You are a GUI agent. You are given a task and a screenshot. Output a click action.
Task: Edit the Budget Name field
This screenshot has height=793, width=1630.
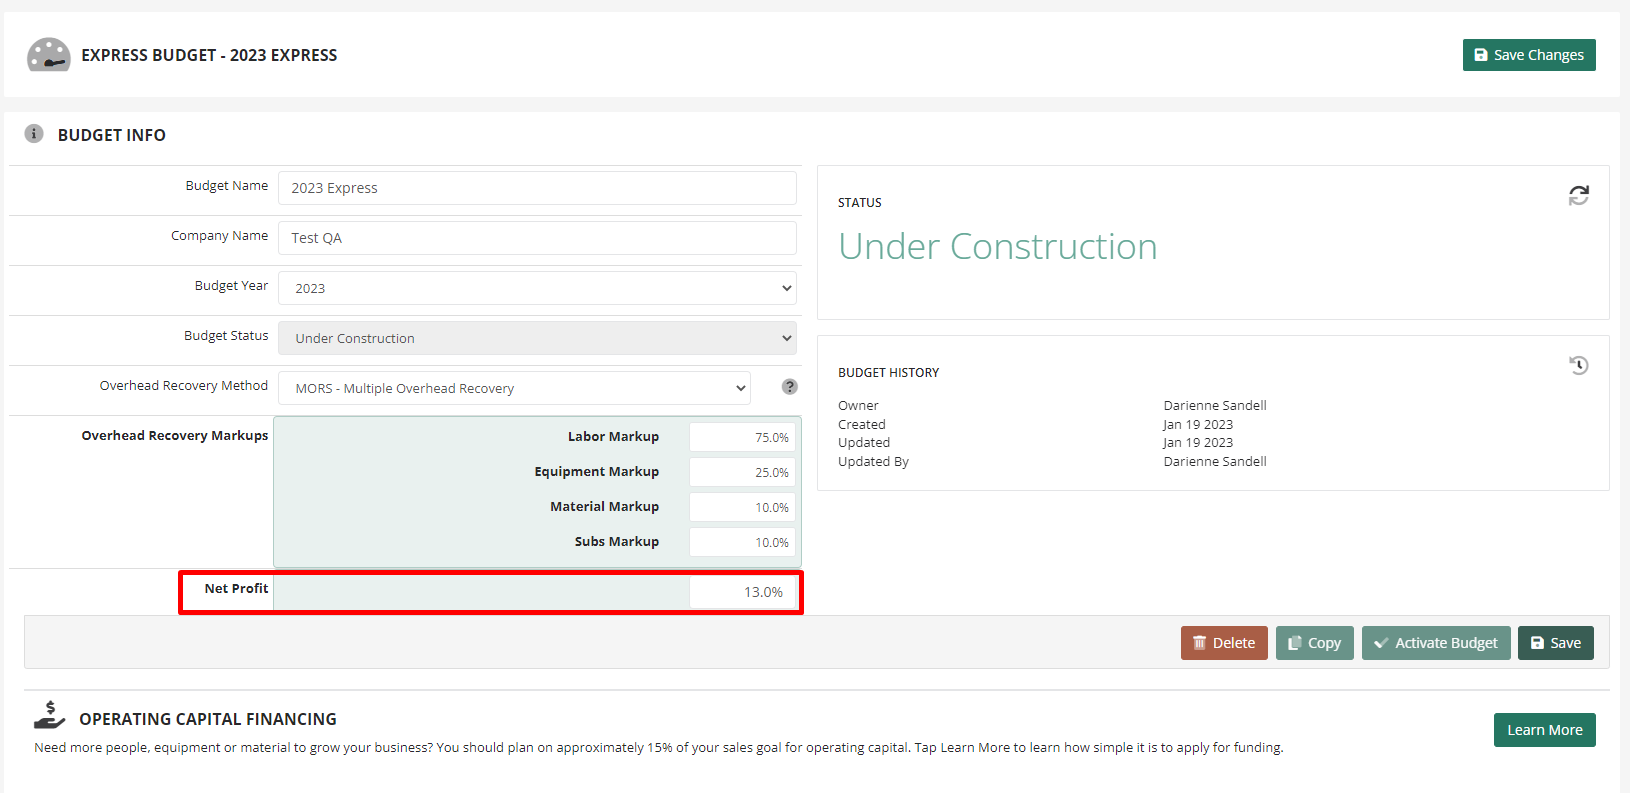click(537, 188)
